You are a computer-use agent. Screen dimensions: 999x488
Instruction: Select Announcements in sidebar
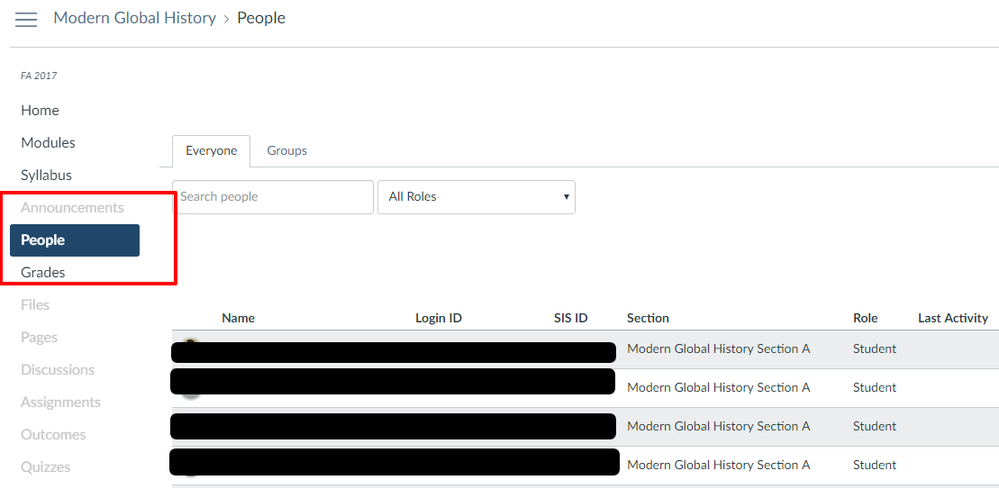72,208
